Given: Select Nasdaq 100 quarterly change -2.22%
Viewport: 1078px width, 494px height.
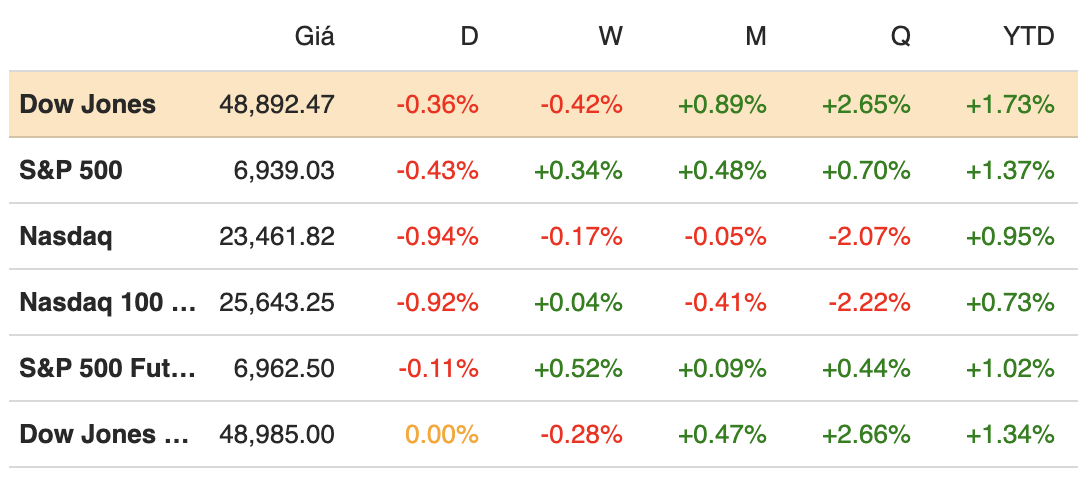Looking at the screenshot, I should click(868, 302).
